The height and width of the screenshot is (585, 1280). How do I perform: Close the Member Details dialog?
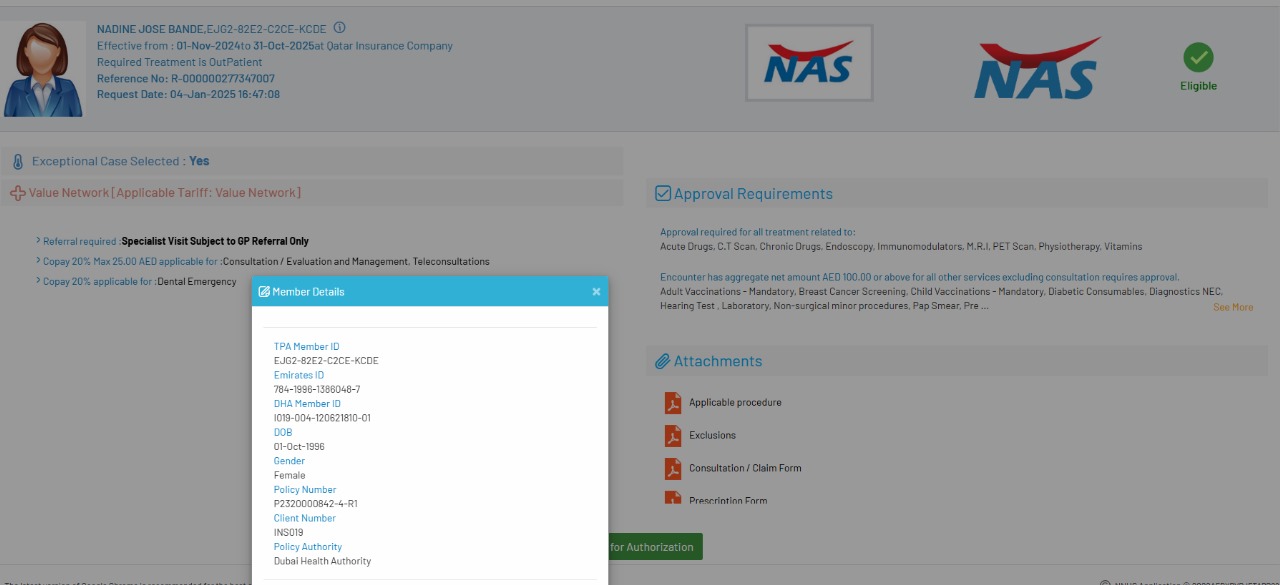tap(596, 292)
